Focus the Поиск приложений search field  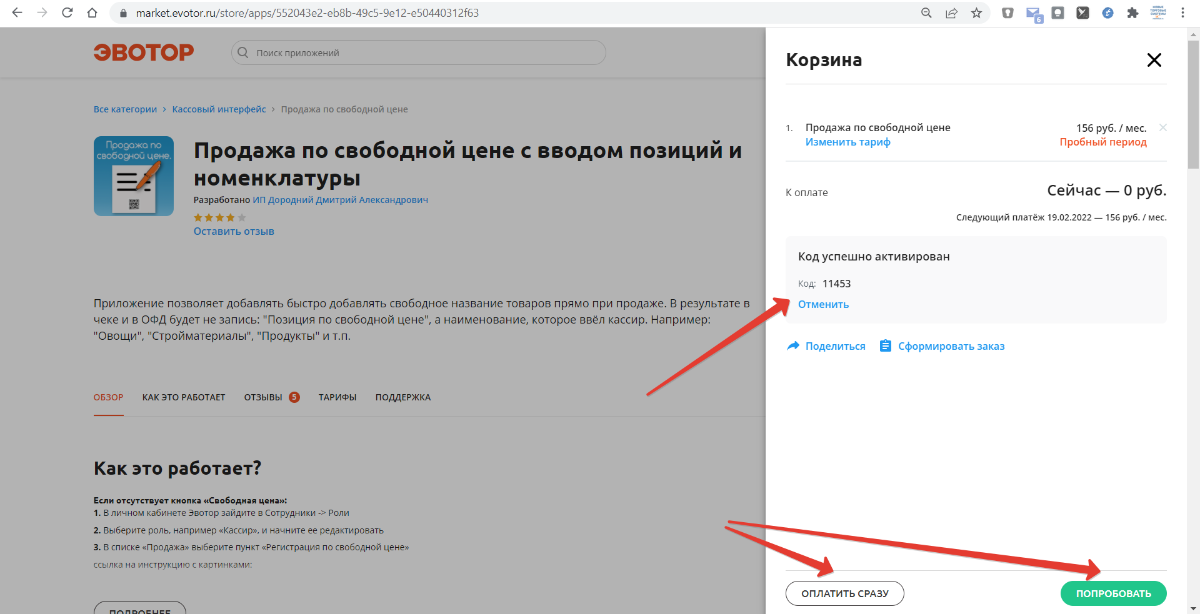[418, 53]
